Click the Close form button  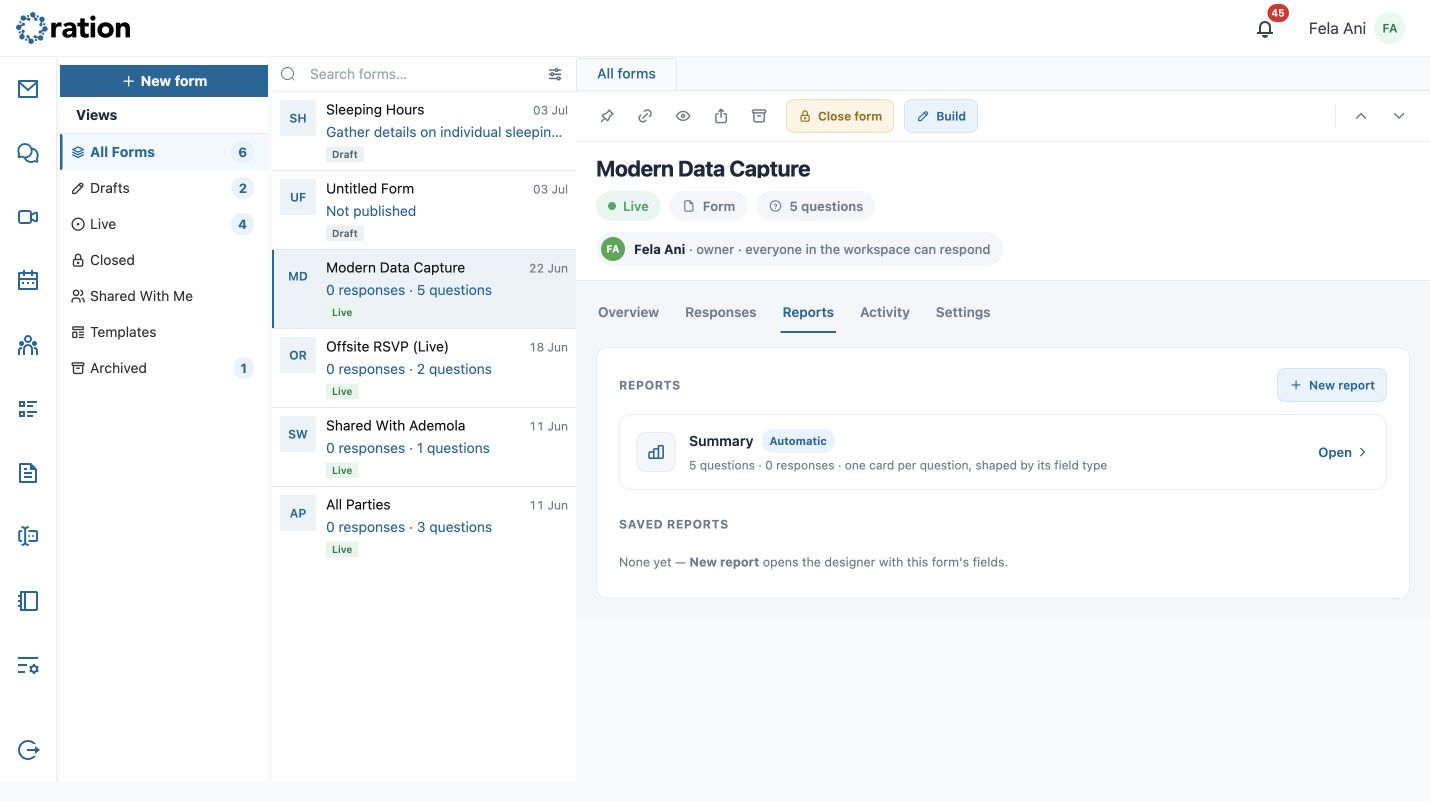pos(840,116)
